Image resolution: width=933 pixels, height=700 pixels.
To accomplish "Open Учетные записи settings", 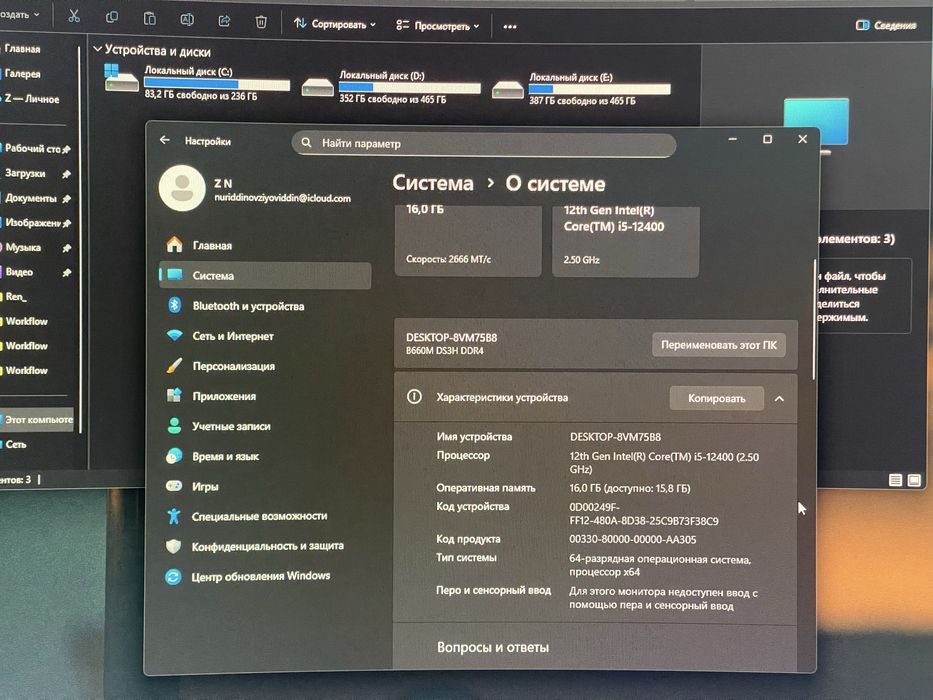I will [265, 426].
